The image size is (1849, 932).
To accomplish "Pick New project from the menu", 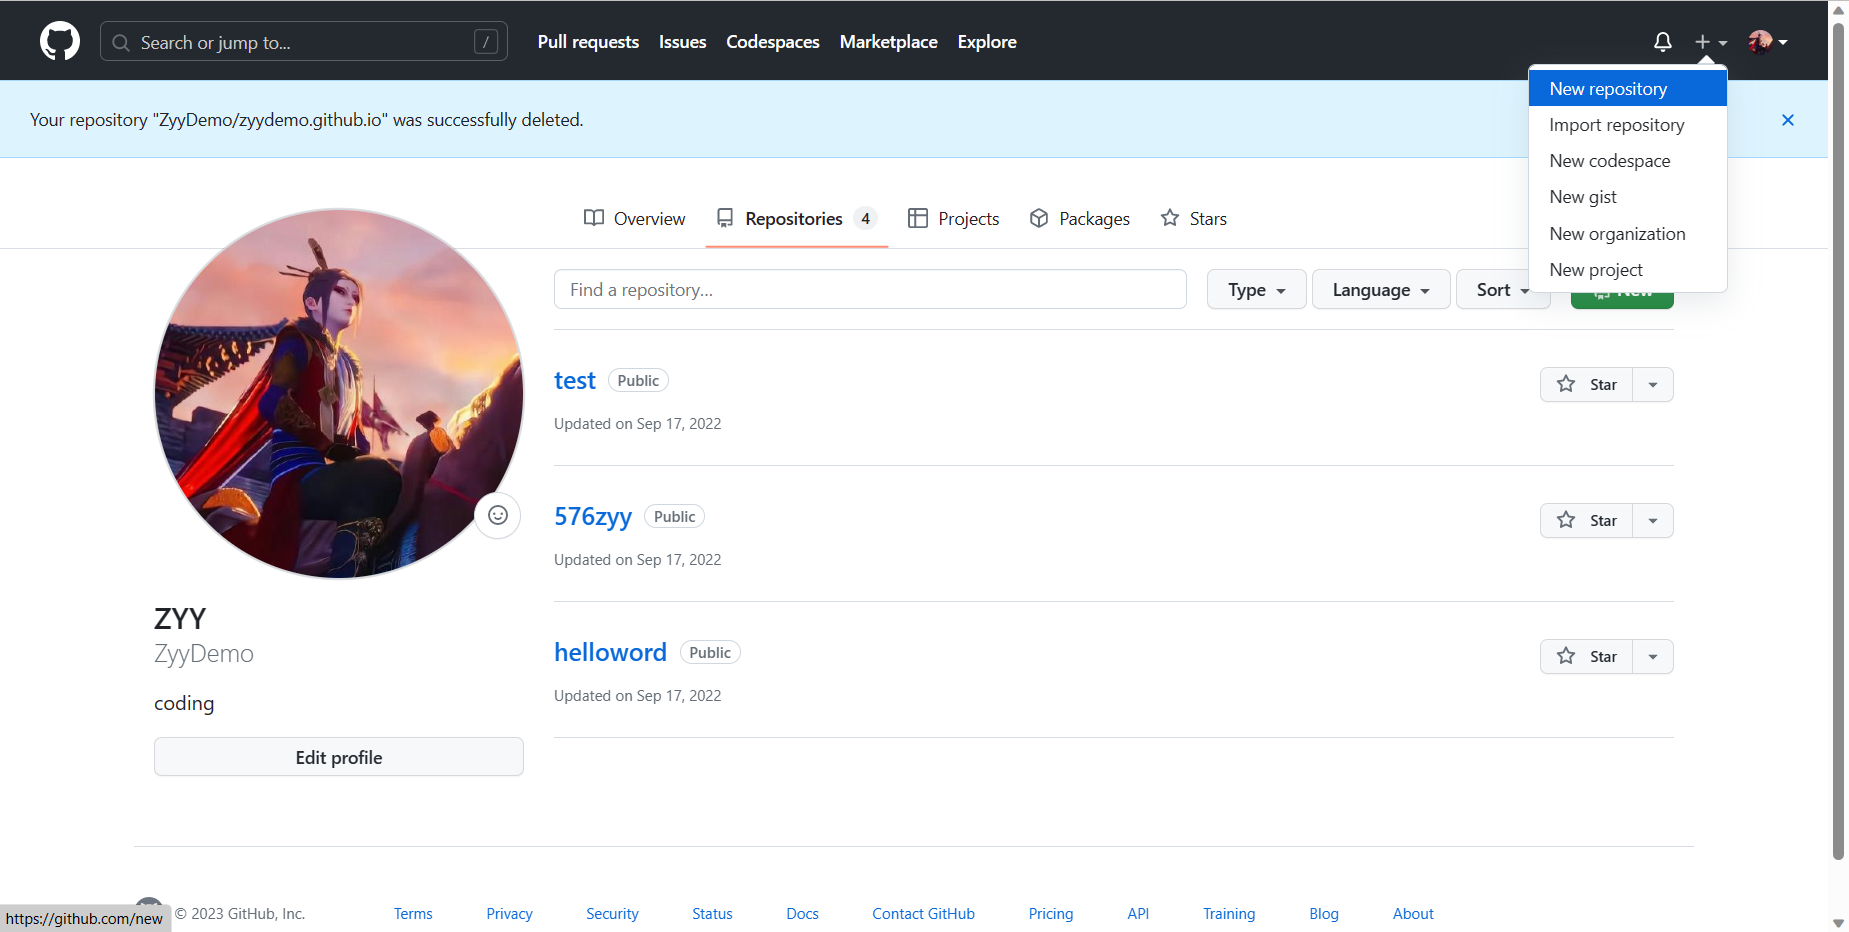I will click(x=1628, y=270).
